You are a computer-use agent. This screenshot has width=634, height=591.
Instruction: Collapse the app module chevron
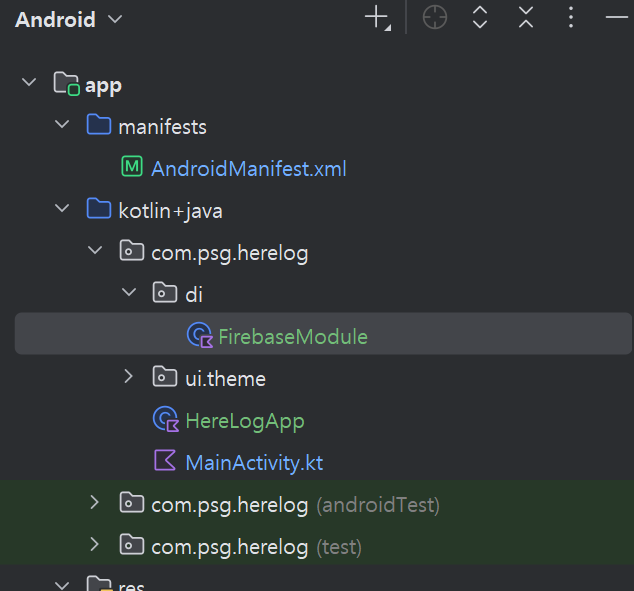pyautogui.click(x=29, y=82)
